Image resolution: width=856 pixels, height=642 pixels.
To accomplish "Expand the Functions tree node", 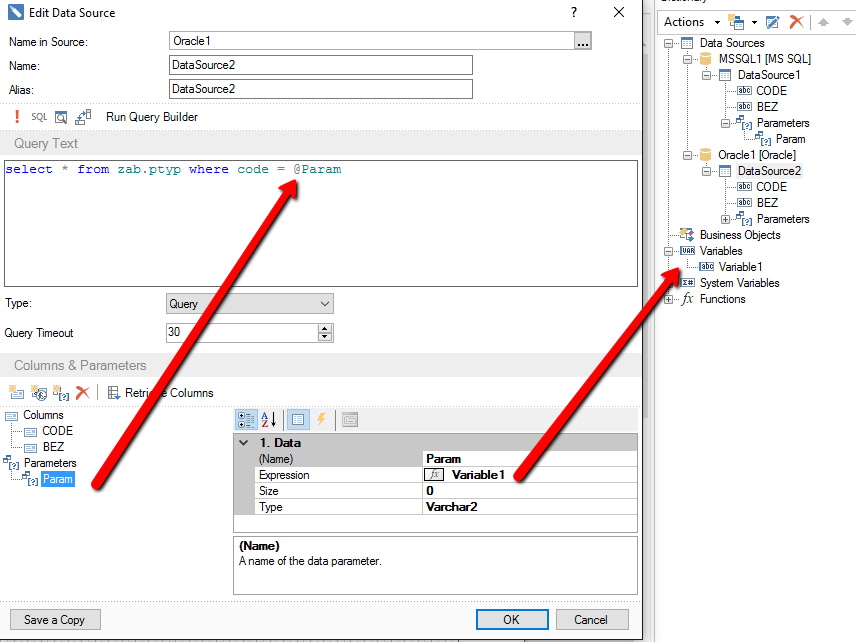I will pos(668,300).
